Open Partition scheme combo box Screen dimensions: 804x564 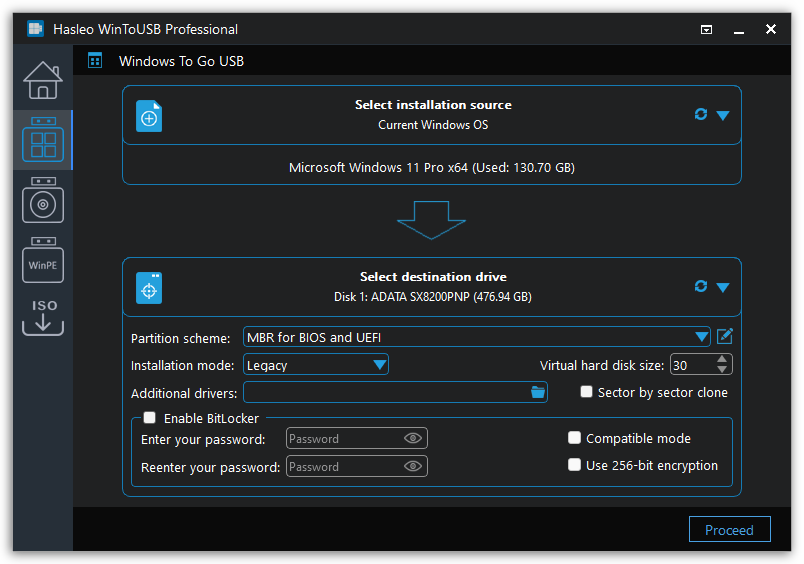[x=477, y=337]
